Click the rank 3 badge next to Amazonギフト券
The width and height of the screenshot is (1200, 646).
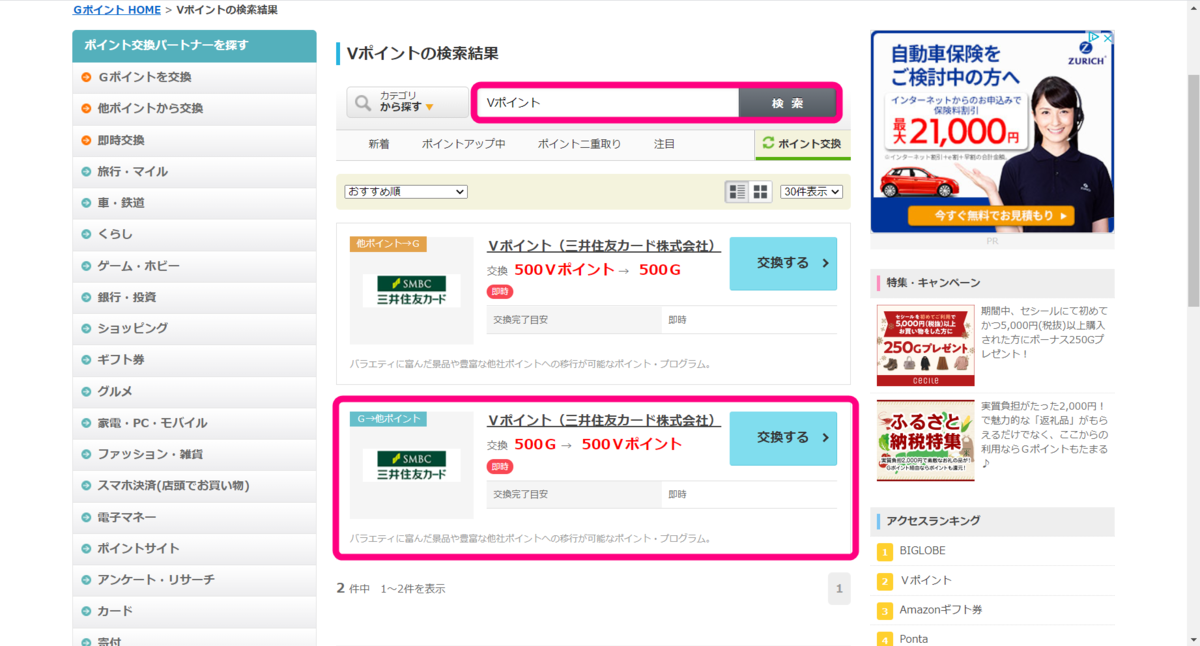pos(884,610)
